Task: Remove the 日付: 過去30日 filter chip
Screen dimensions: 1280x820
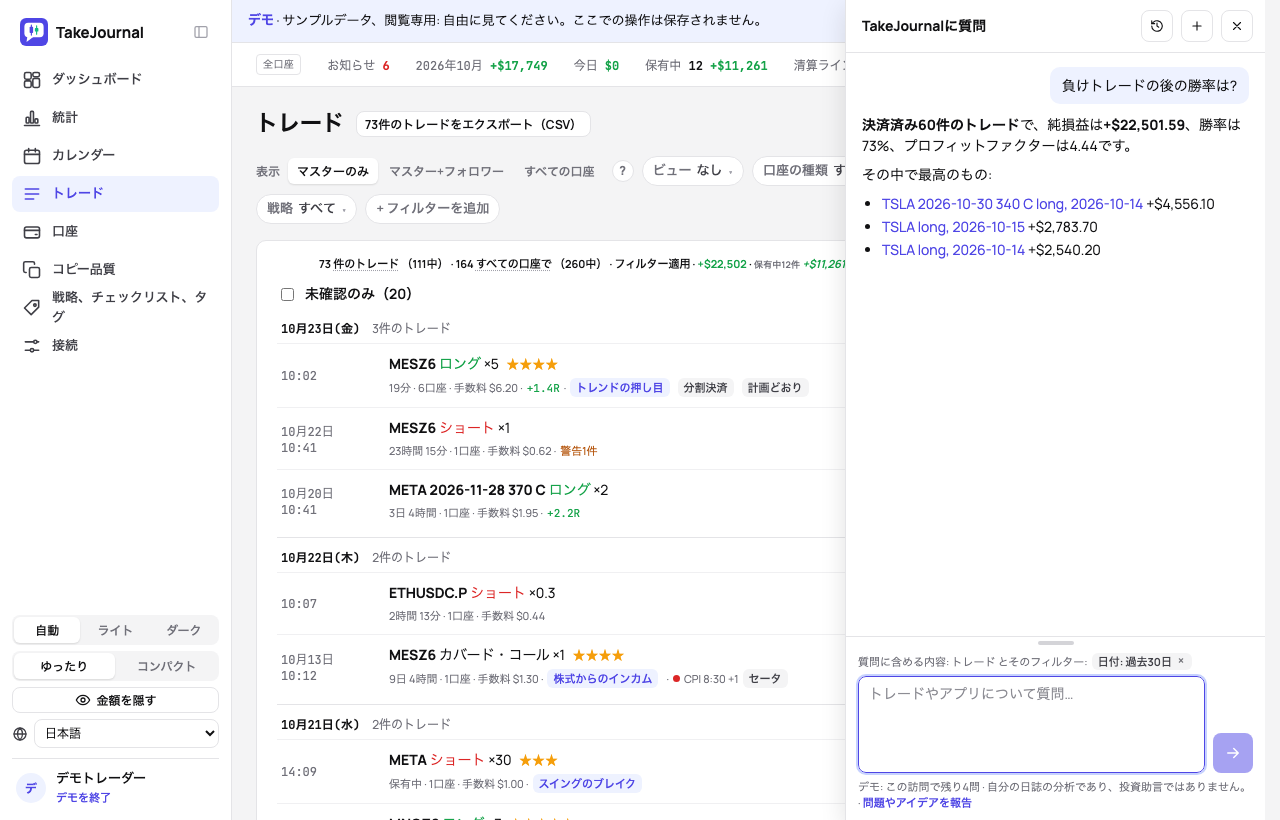Action: 1180,661
